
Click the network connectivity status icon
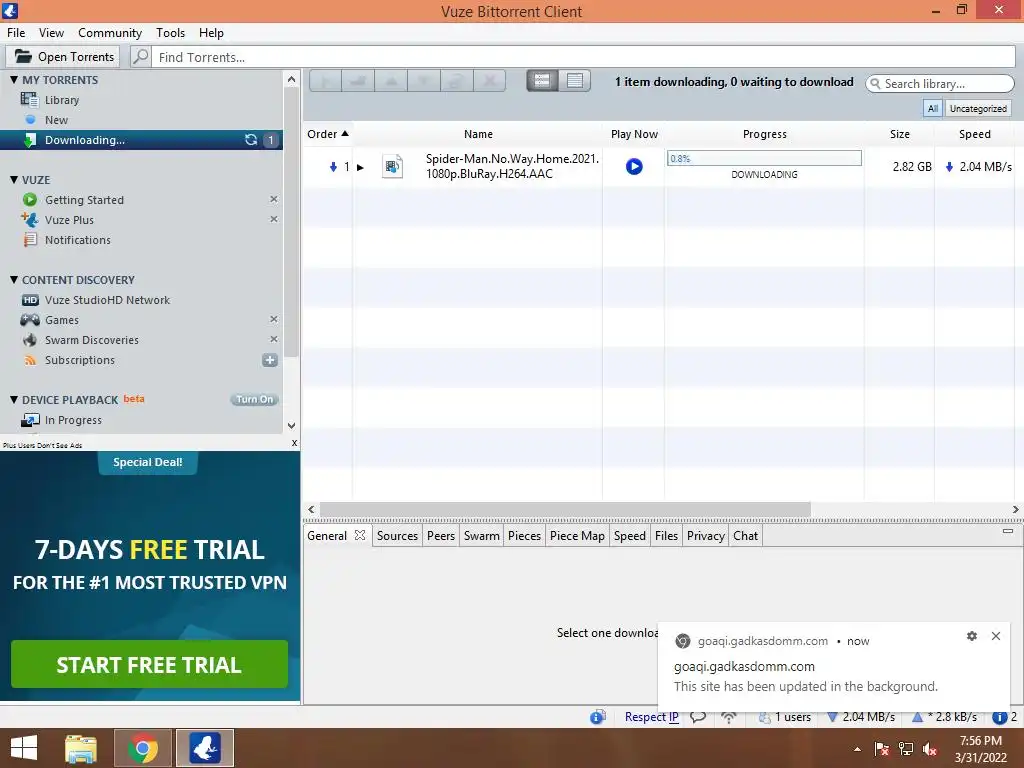point(729,717)
